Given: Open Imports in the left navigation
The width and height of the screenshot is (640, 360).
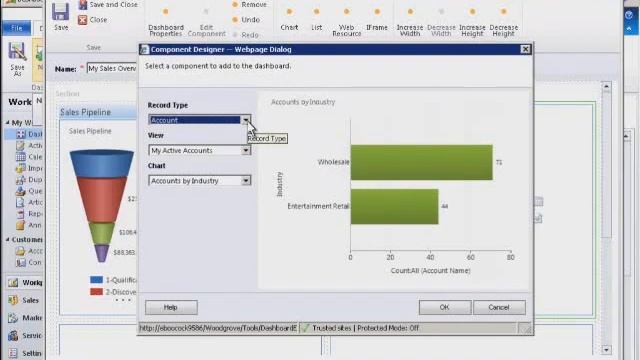Looking at the screenshot, I should 29,168.
